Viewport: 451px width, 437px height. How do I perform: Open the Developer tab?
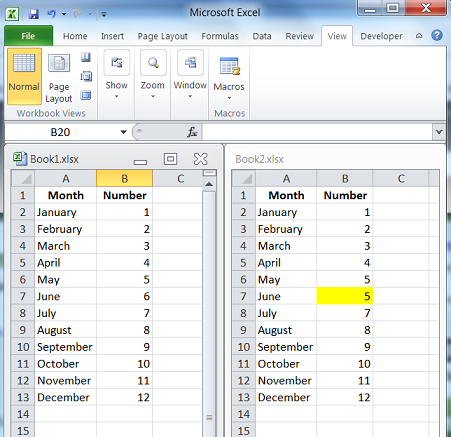[x=381, y=36]
